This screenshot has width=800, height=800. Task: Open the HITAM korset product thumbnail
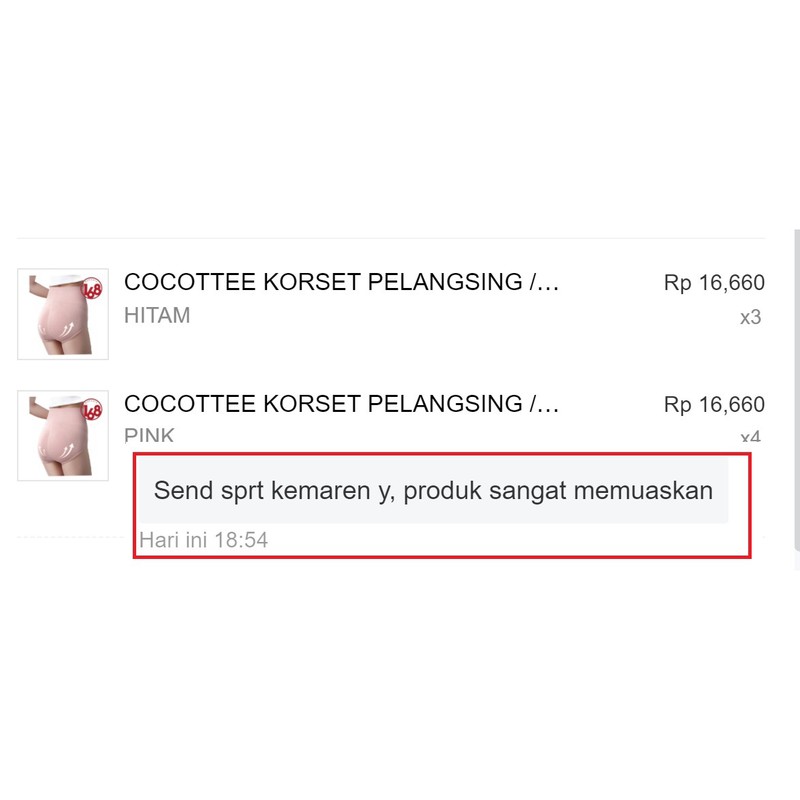tap(63, 314)
